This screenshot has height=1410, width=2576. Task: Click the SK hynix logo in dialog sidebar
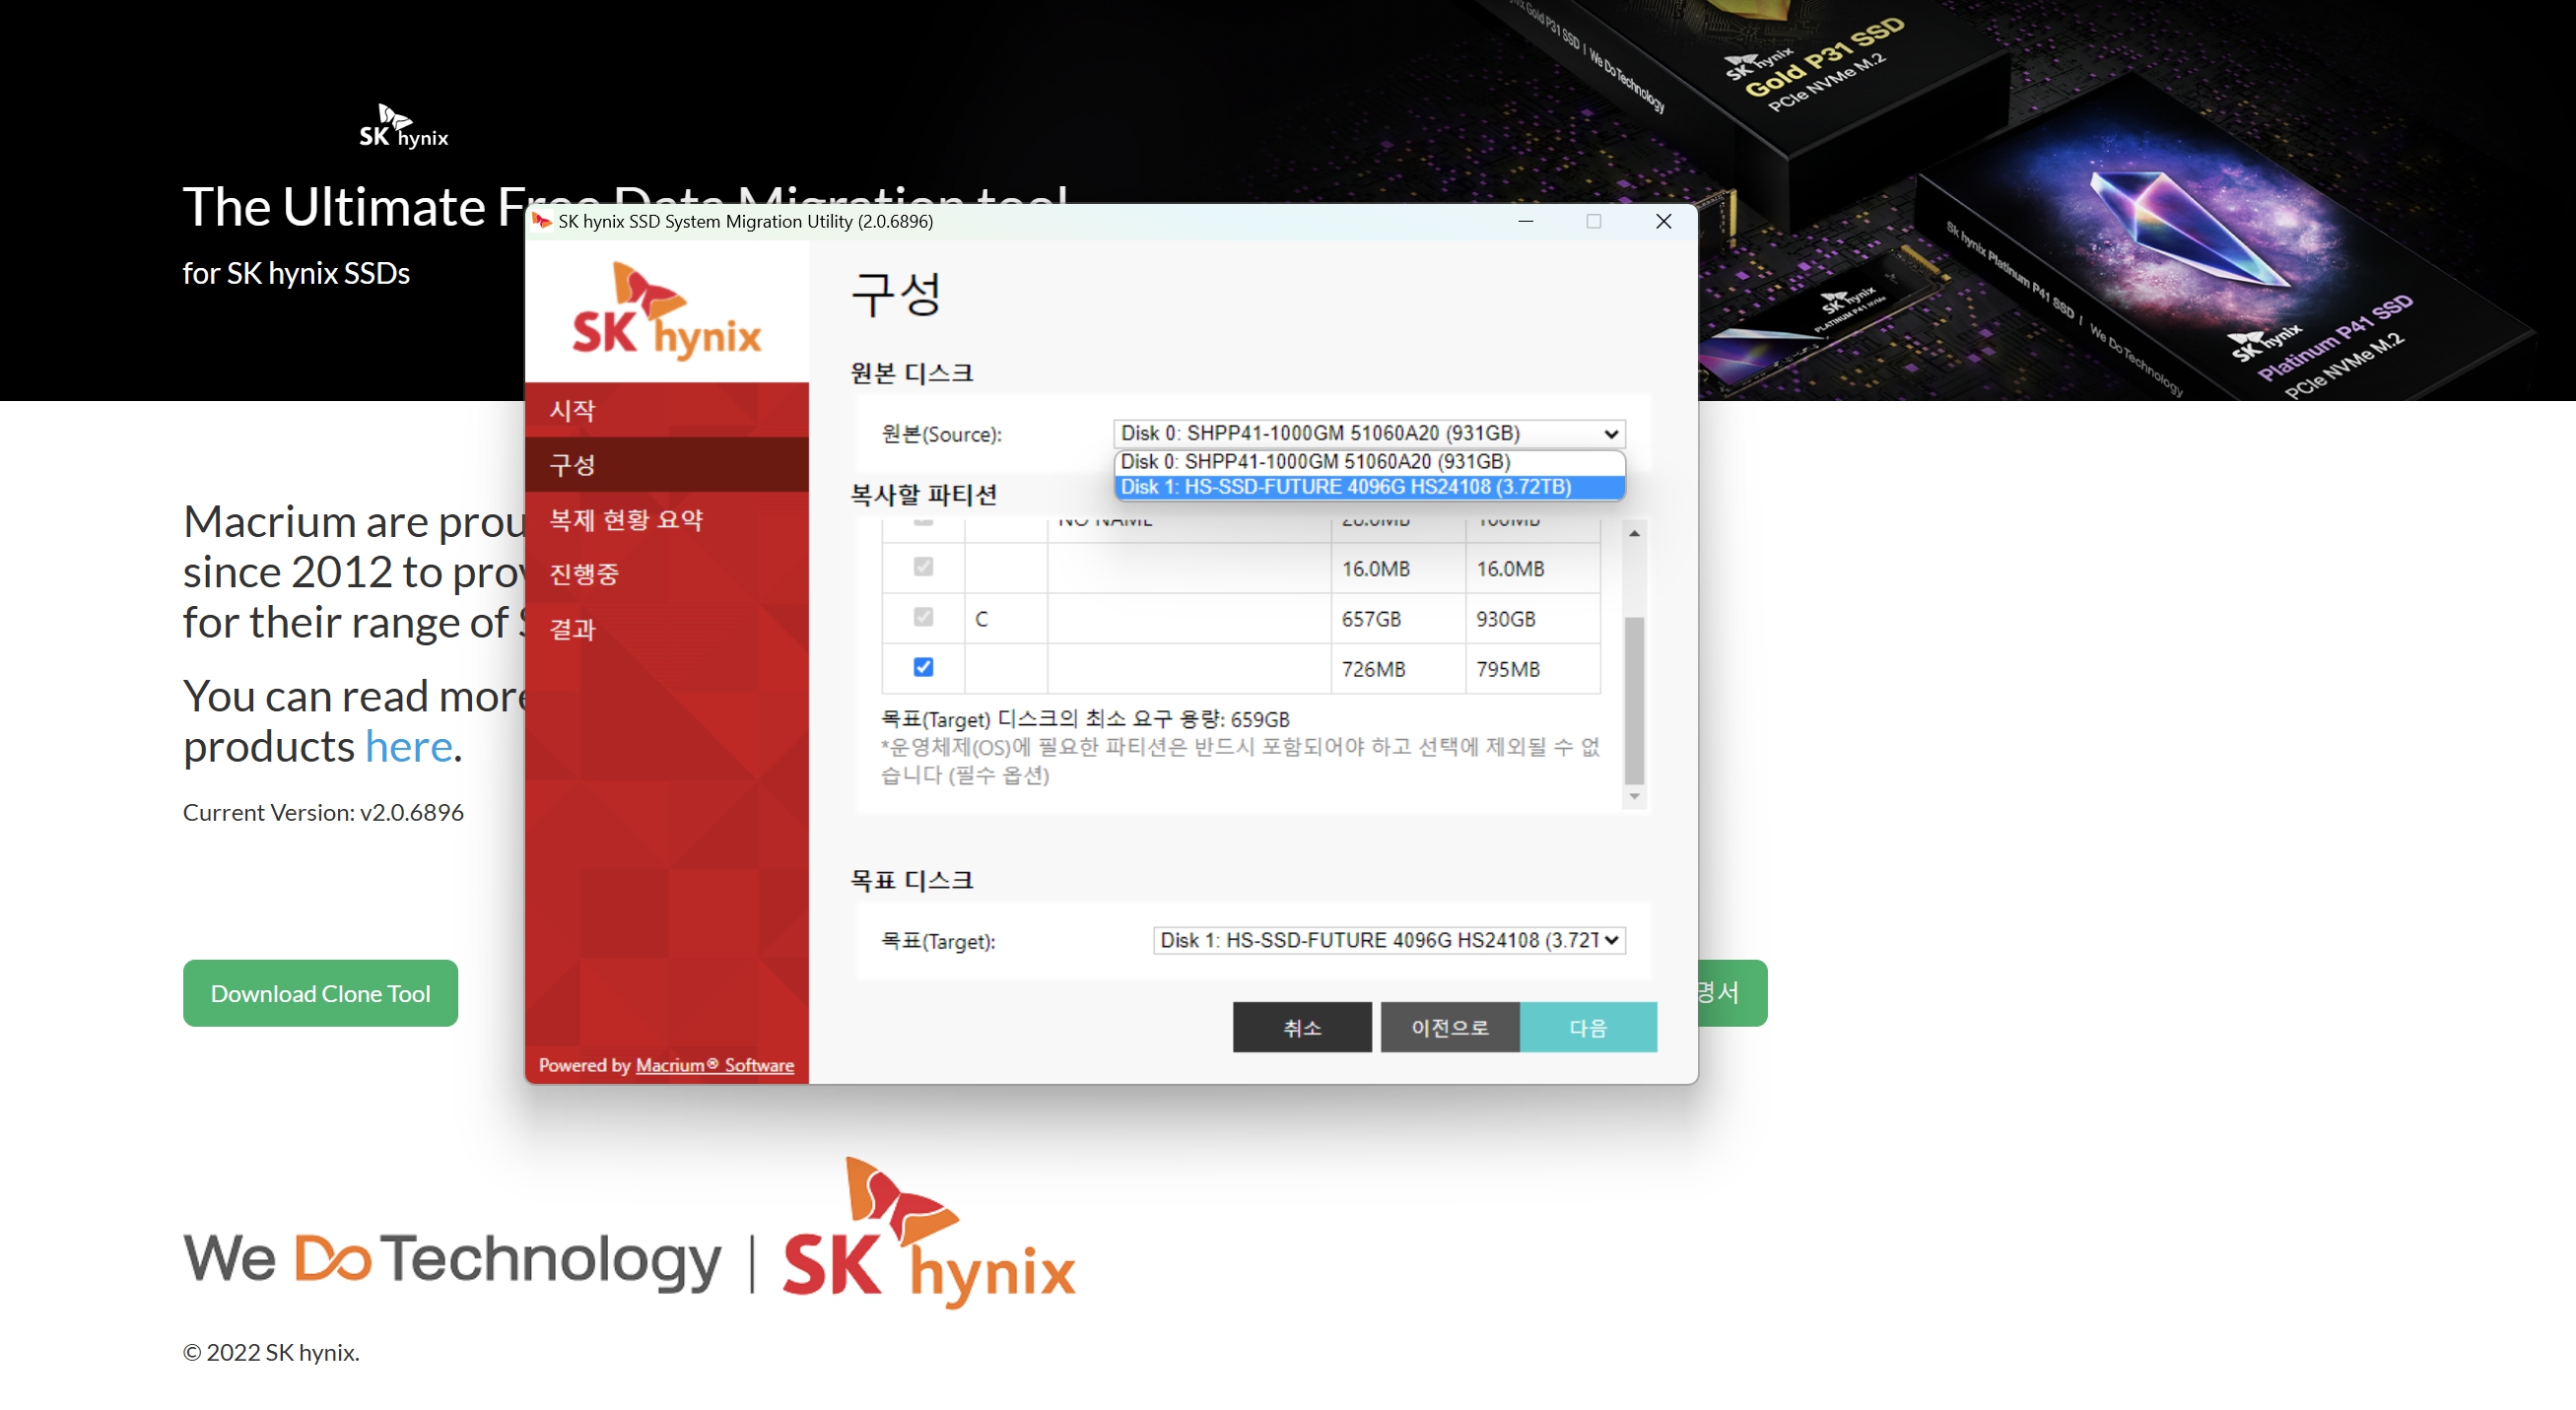click(667, 312)
